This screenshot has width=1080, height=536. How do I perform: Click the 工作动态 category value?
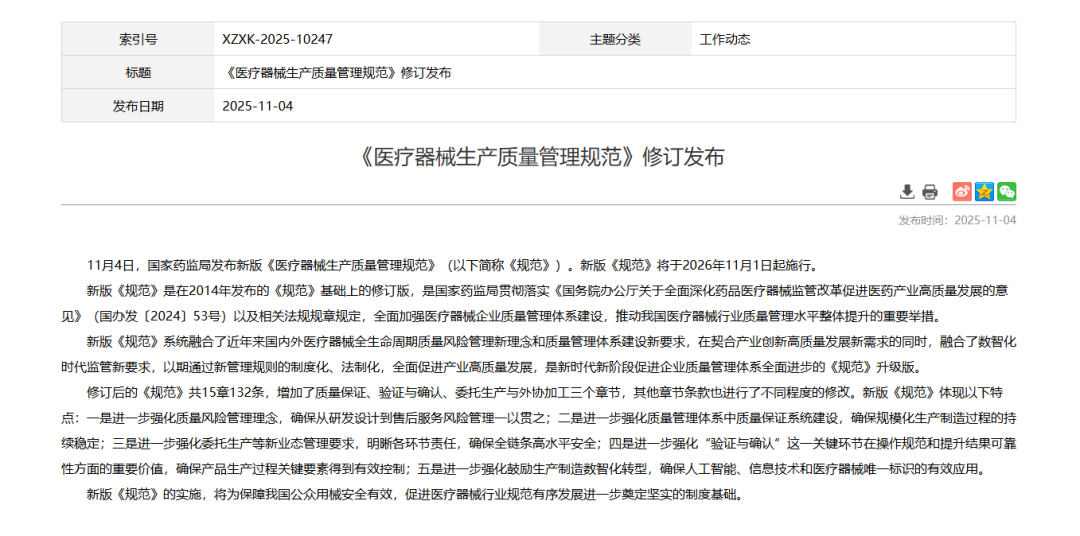point(725,39)
